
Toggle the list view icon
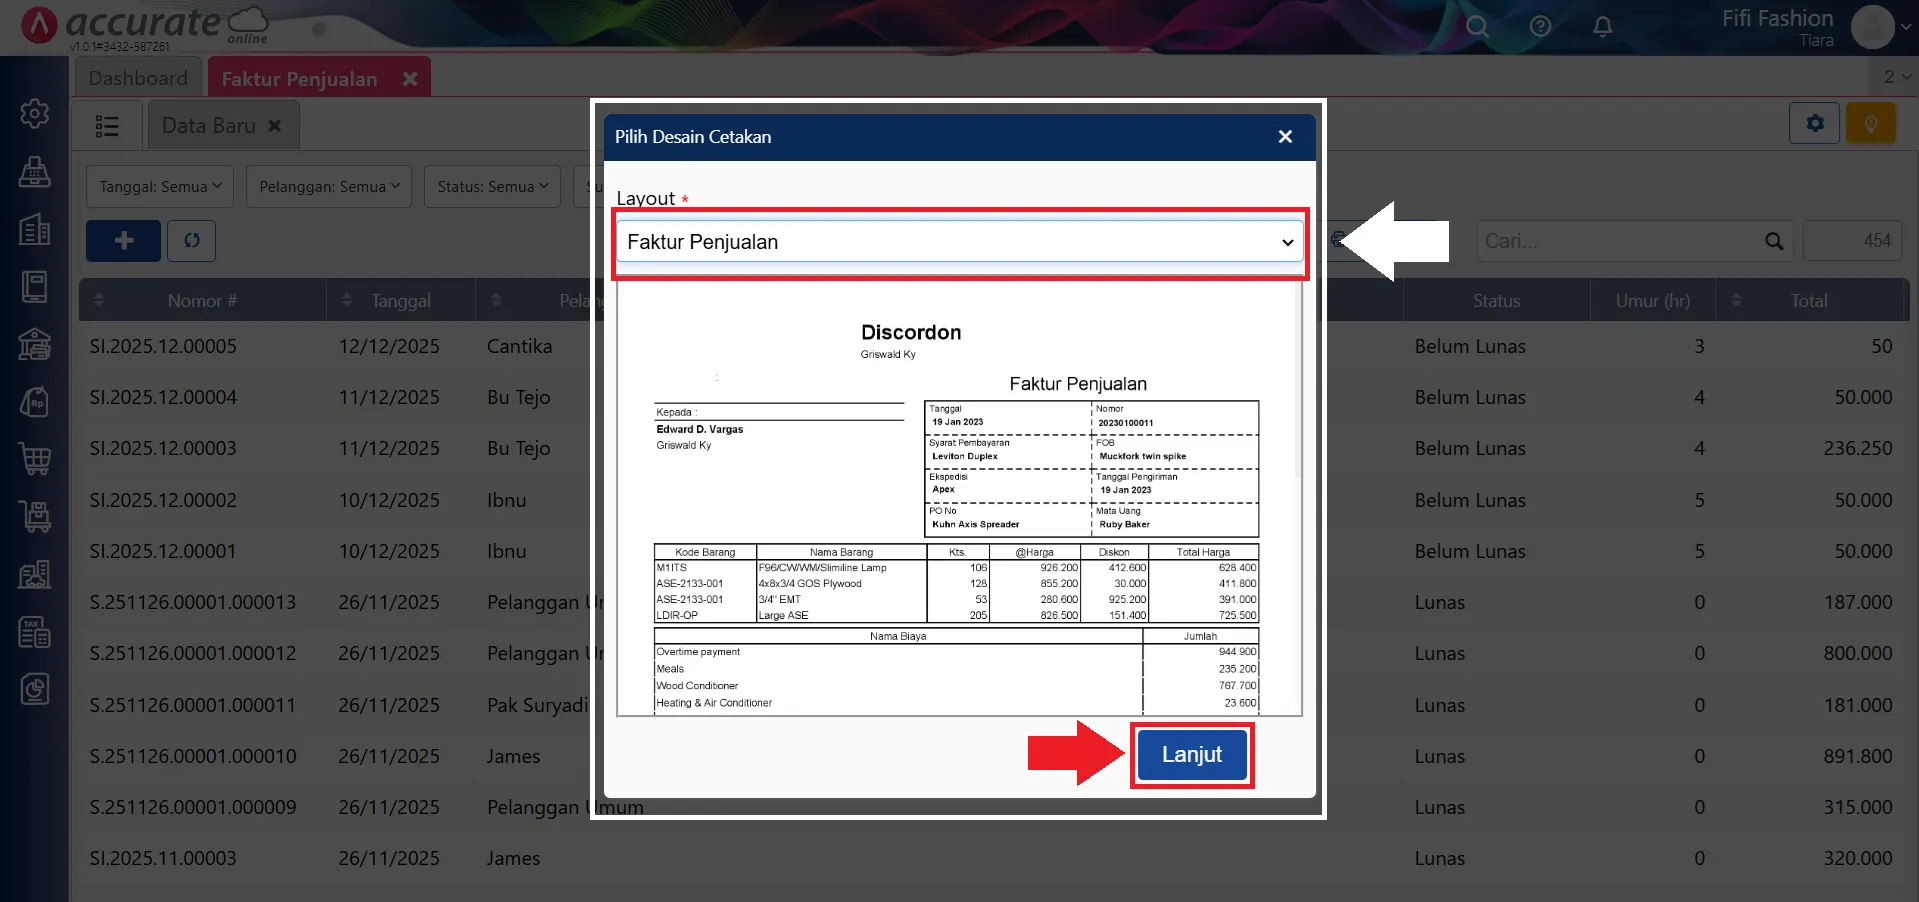coord(107,126)
